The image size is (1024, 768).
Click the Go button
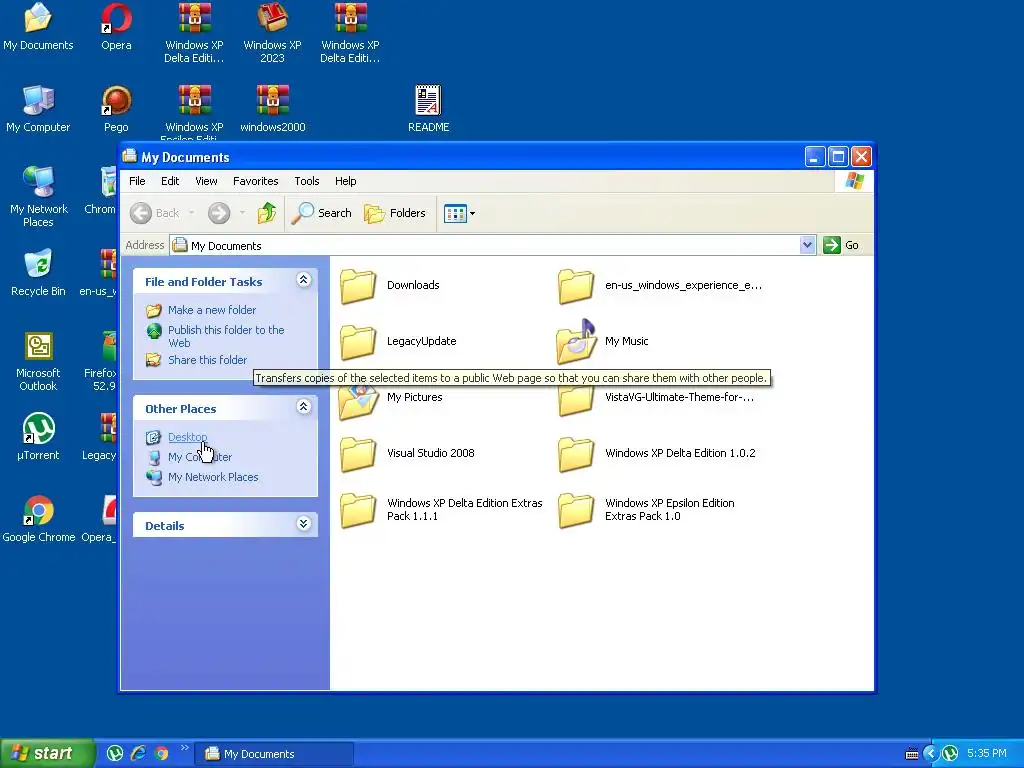point(841,245)
